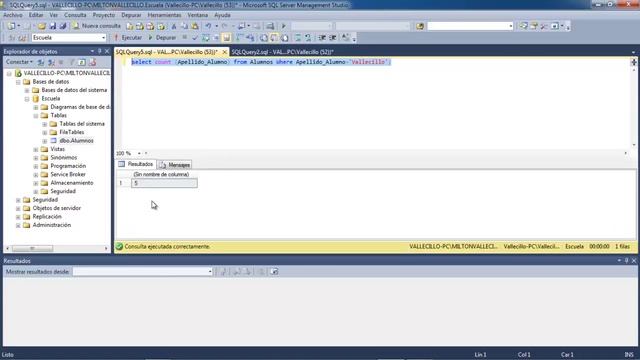The height and width of the screenshot is (360, 640).
Task: Uncomment the selected lines
Action: [x=308, y=38]
